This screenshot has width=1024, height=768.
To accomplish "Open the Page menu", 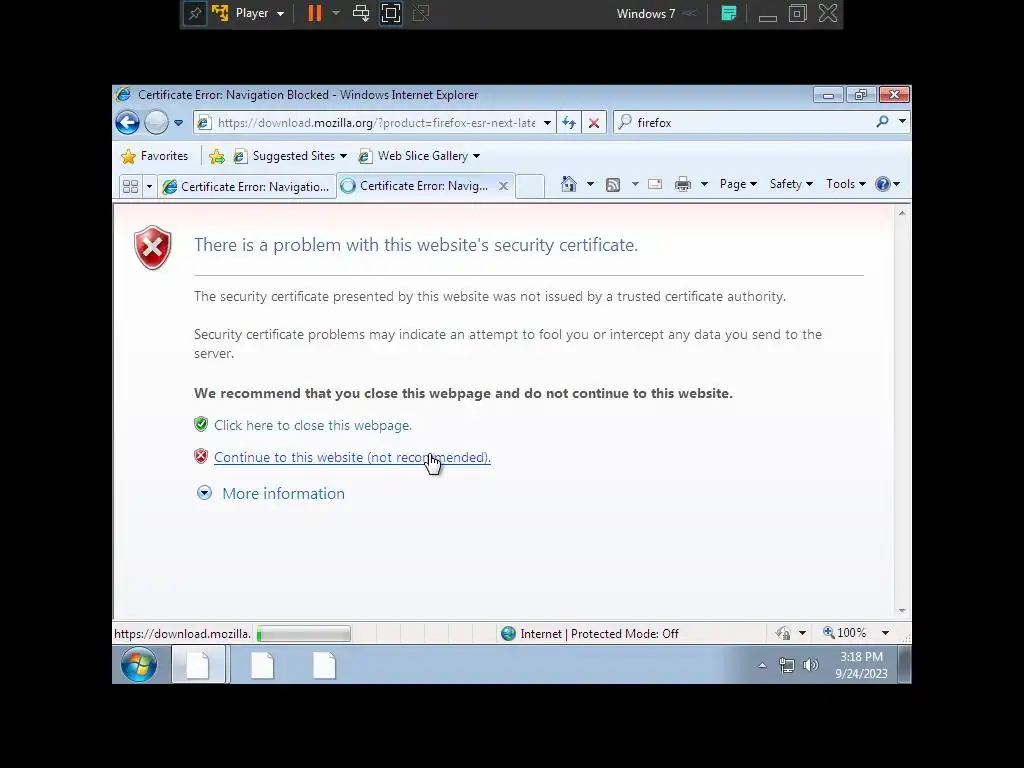I will pyautogui.click(x=738, y=184).
